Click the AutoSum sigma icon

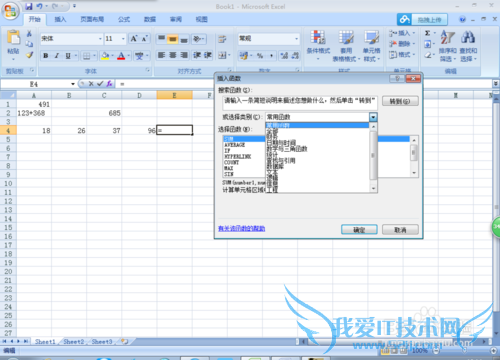pos(428,33)
